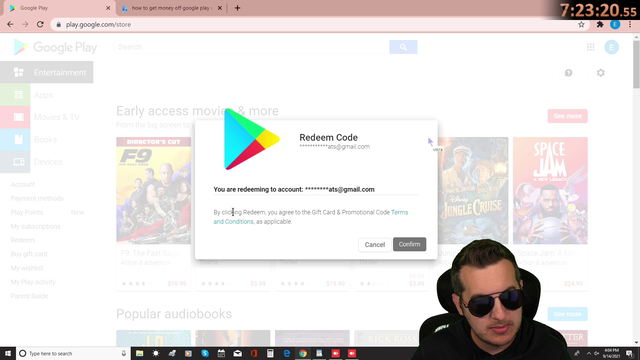
Task: Open My Play activity in sidebar
Action: click(x=33, y=282)
